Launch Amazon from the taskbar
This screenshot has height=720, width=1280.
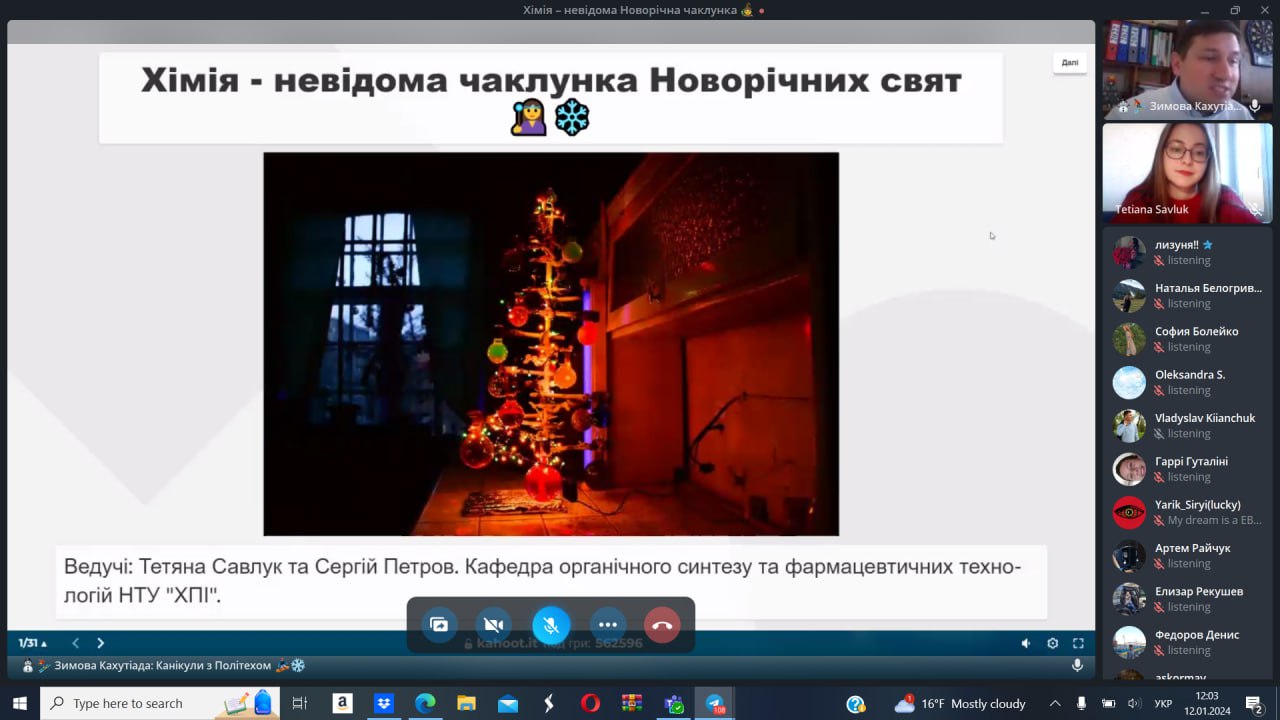[x=342, y=703]
